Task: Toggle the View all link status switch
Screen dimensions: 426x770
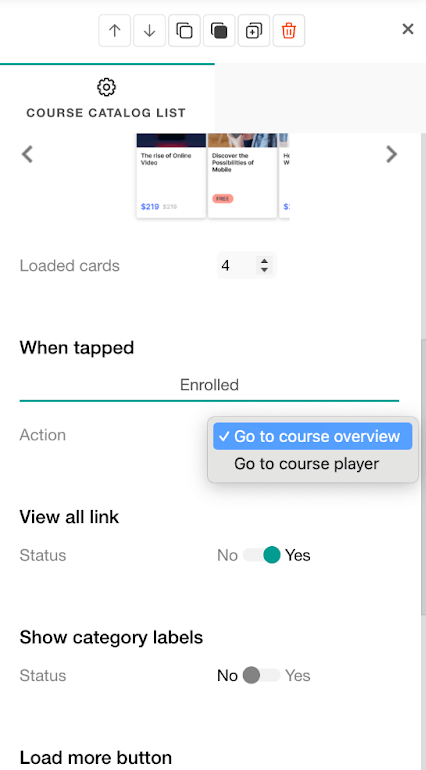Action: (262, 555)
